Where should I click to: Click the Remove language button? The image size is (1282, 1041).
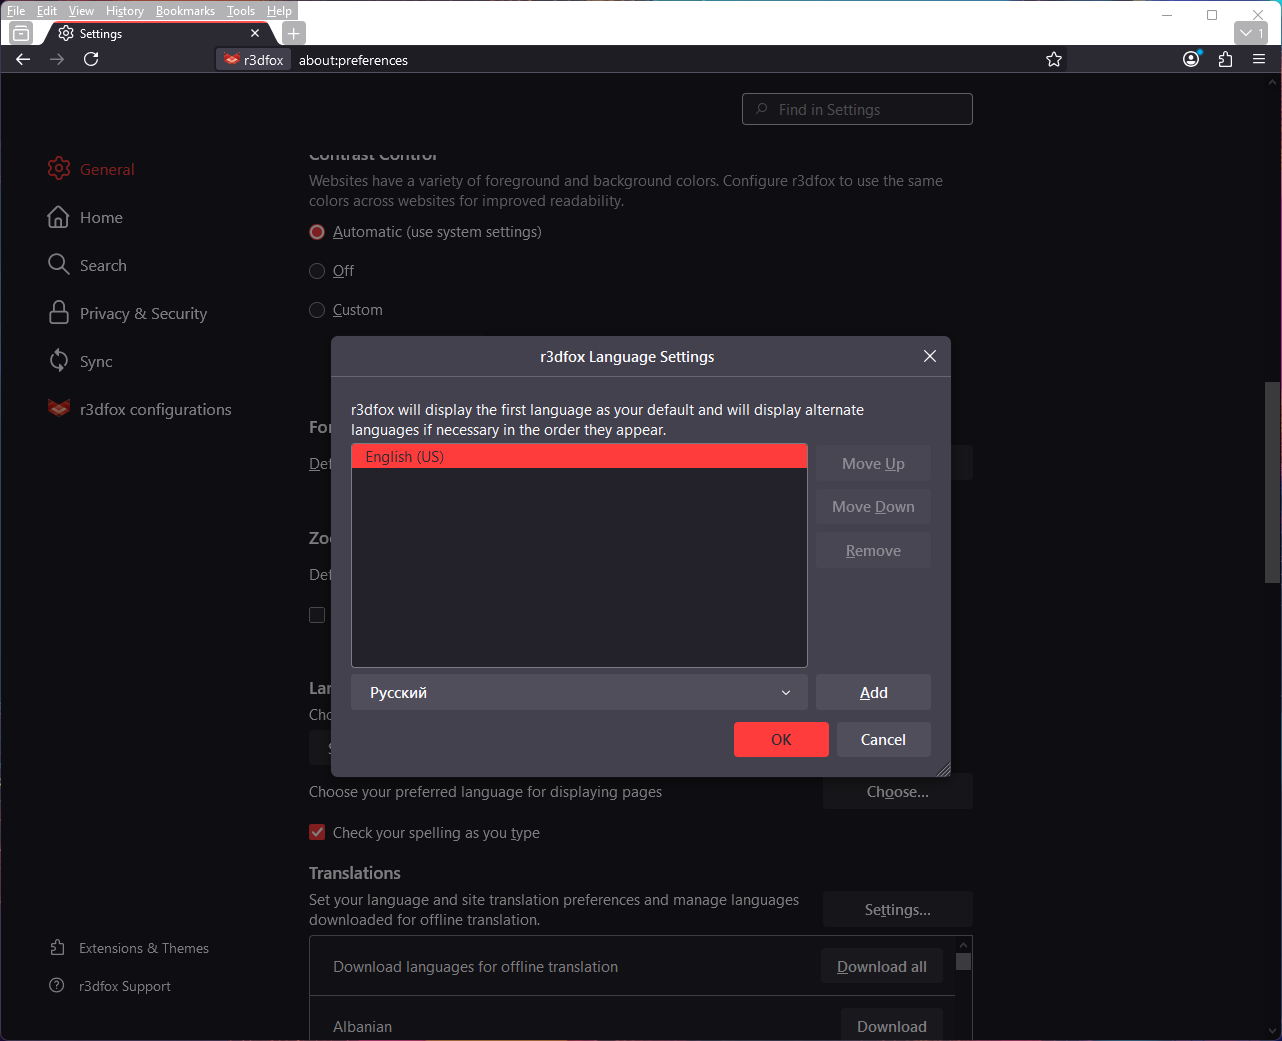(873, 550)
